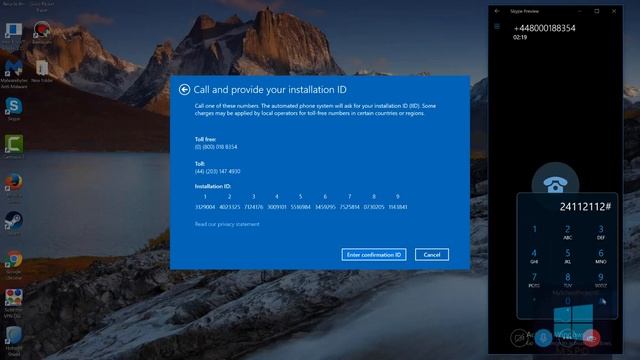The image size is (640, 360).
Task: Tap dial pad key 2 ABC
Action: click(567, 231)
